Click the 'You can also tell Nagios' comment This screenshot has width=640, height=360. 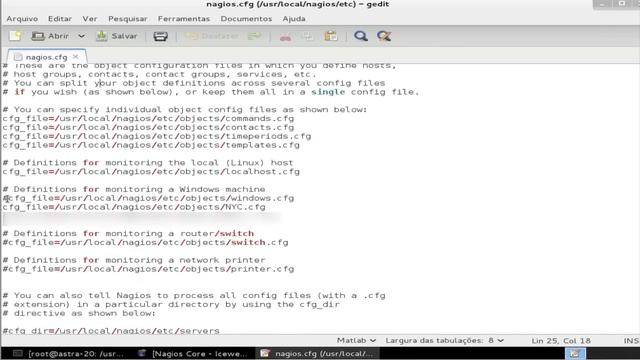pos(194,296)
